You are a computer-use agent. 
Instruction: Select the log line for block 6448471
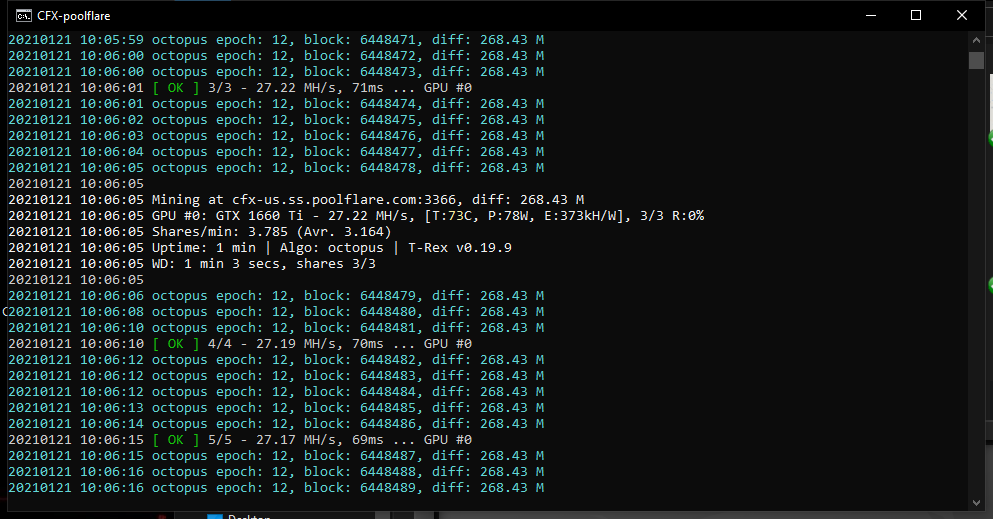tap(276, 40)
